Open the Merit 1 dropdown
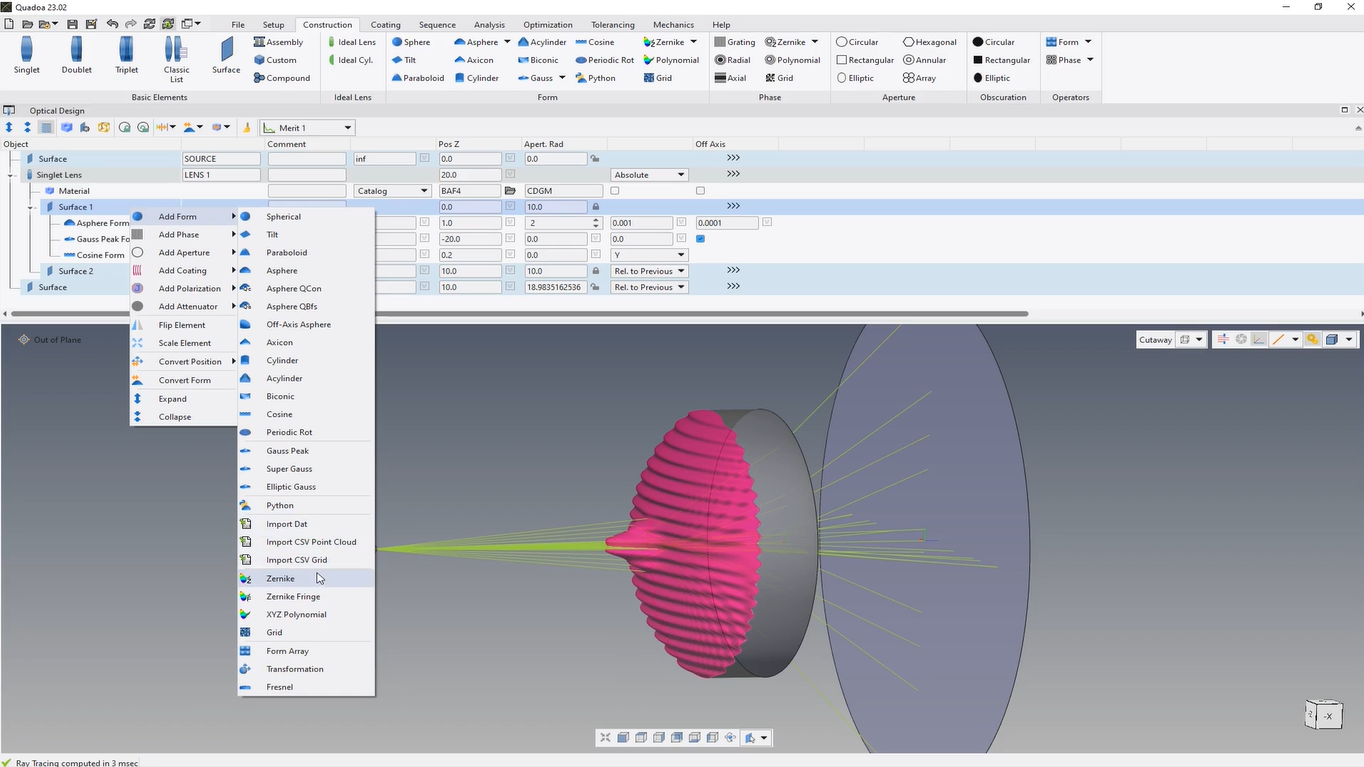1364x767 pixels. [347, 128]
